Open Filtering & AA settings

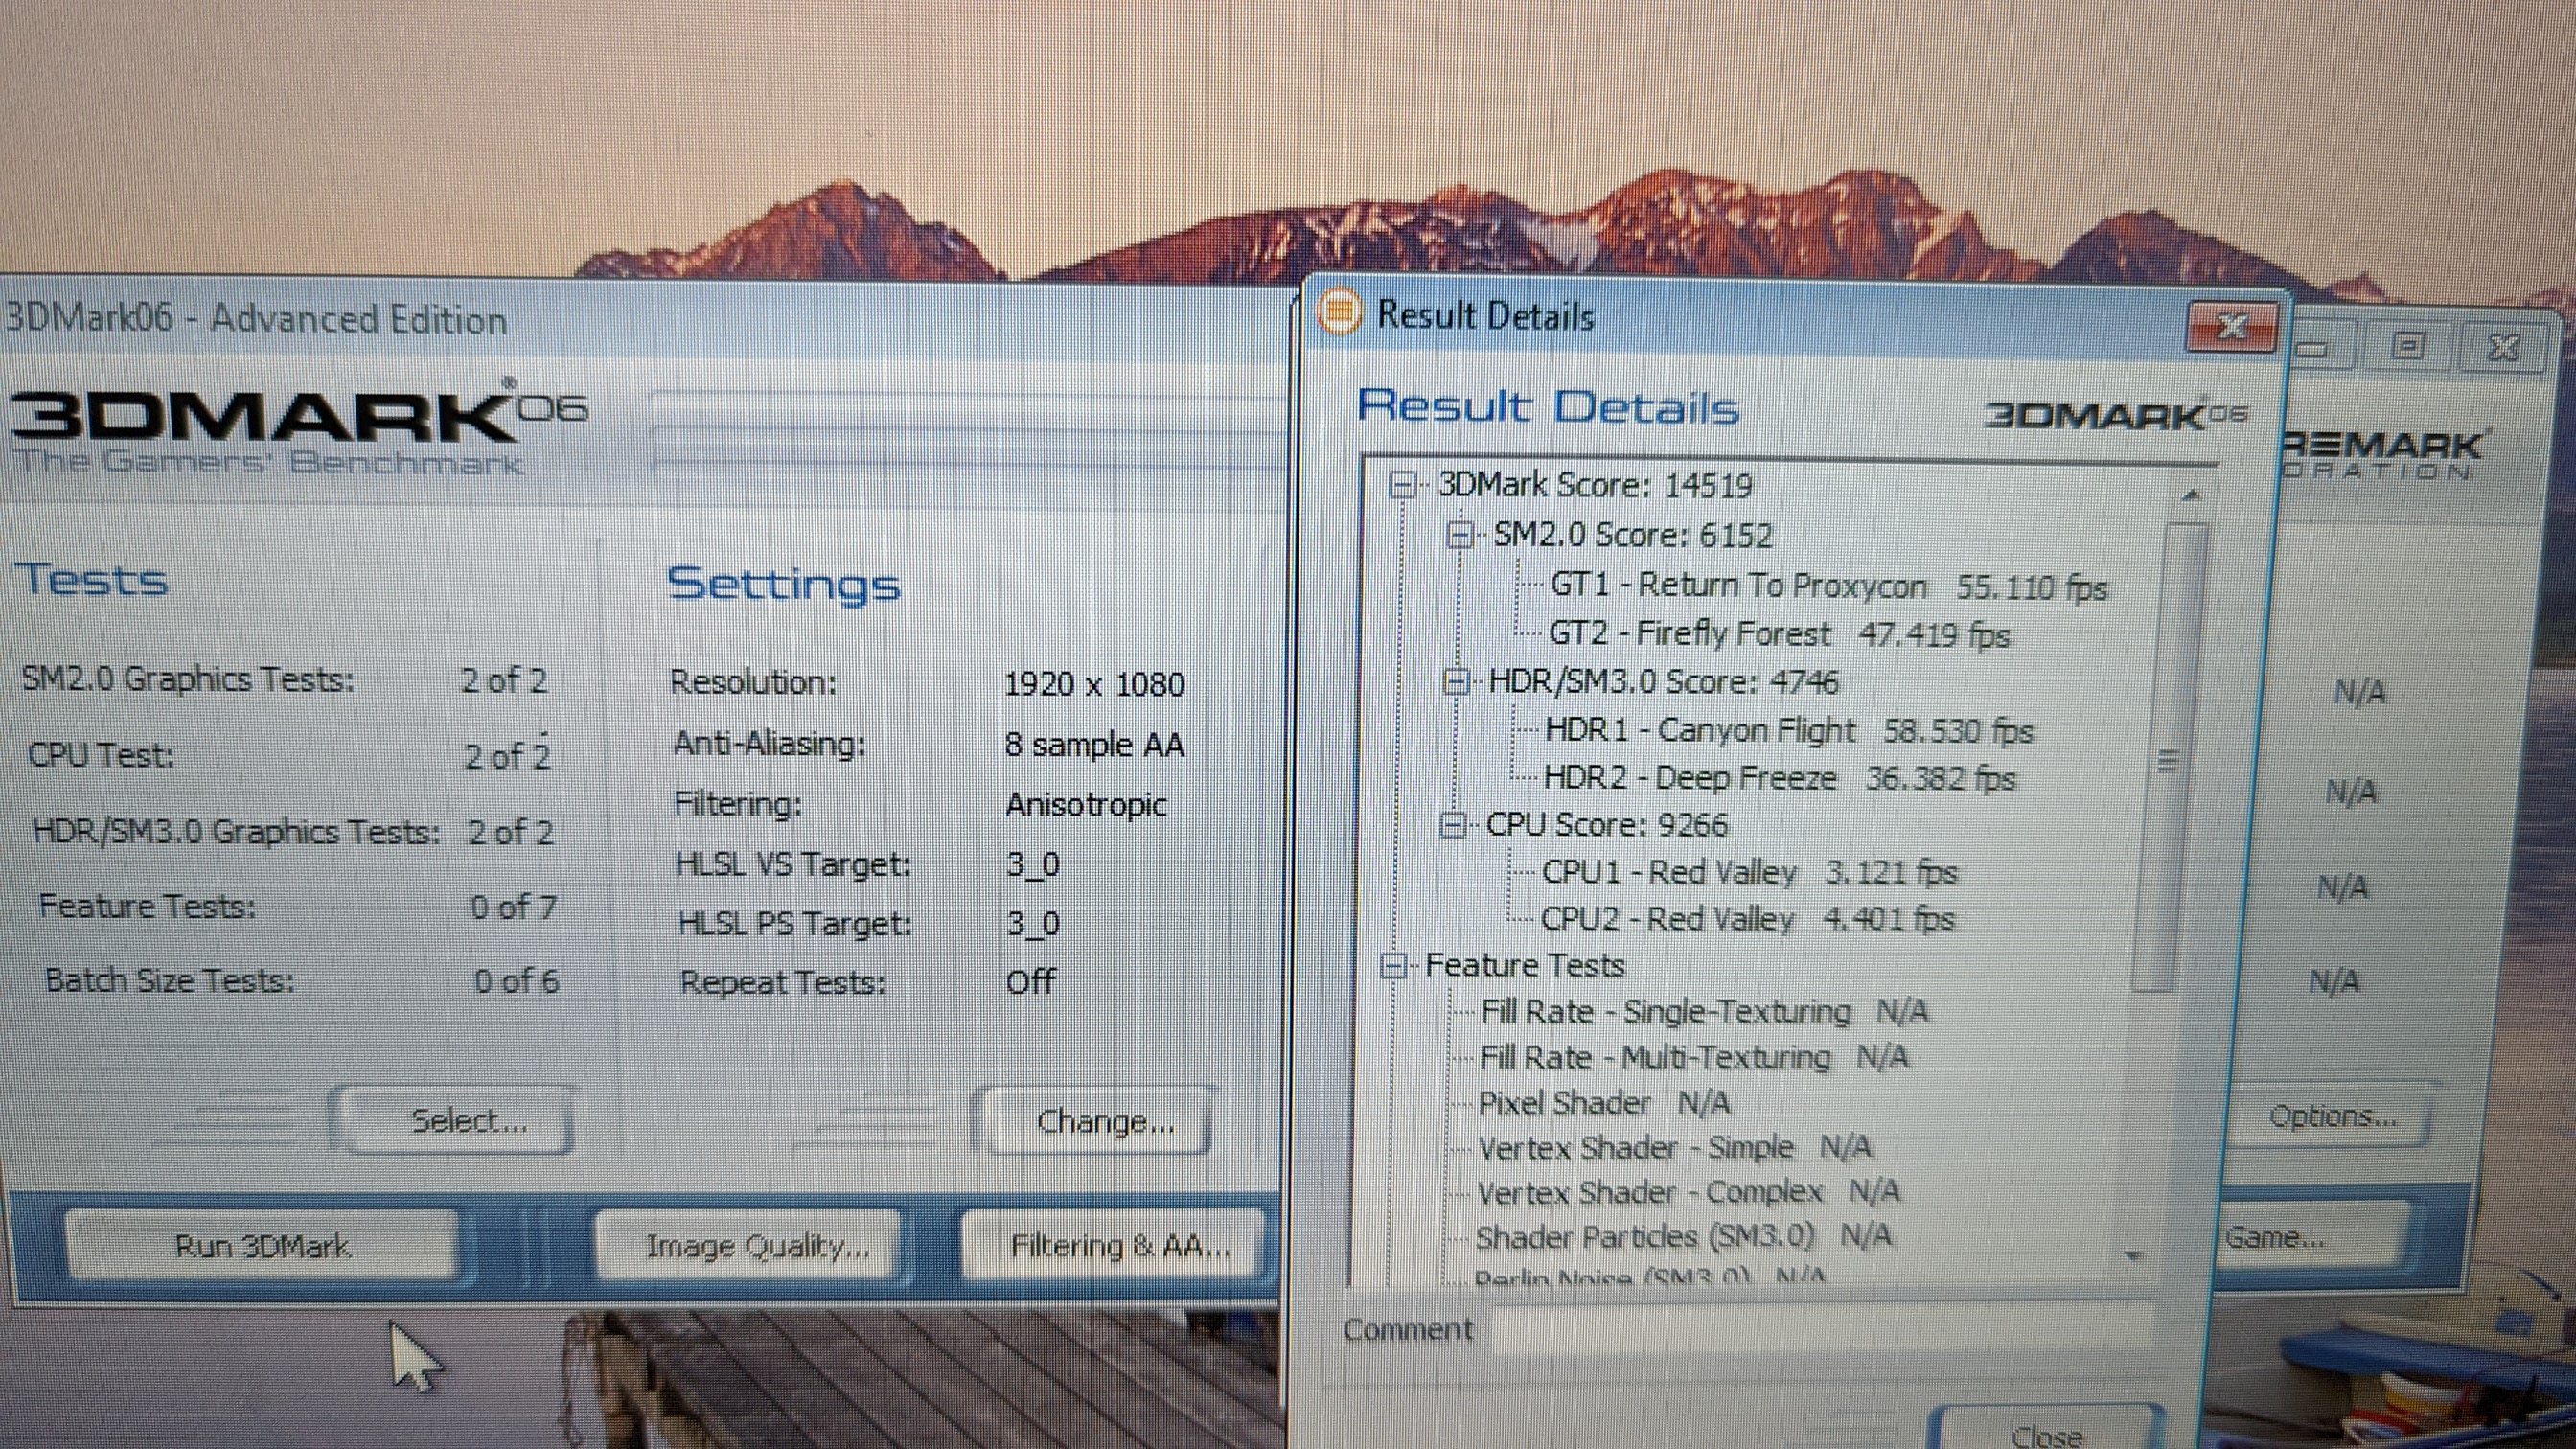[x=1118, y=1246]
